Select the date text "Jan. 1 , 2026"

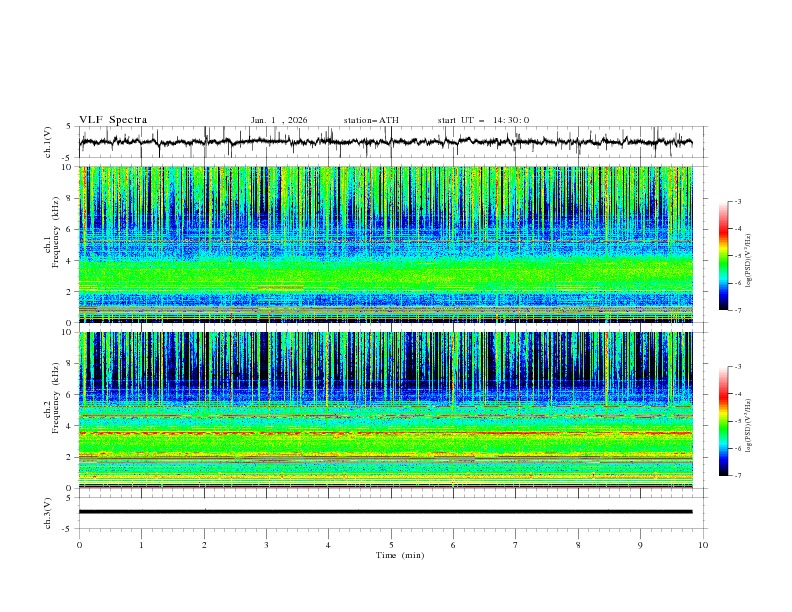pyautogui.click(x=279, y=120)
